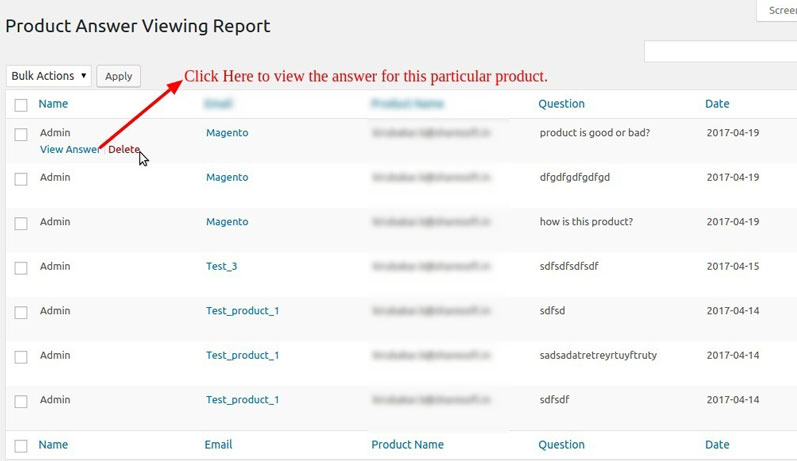Click the search input field
Image resolution: width=797 pixels, height=461 pixels.
pyautogui.click(x=720, y=51)
